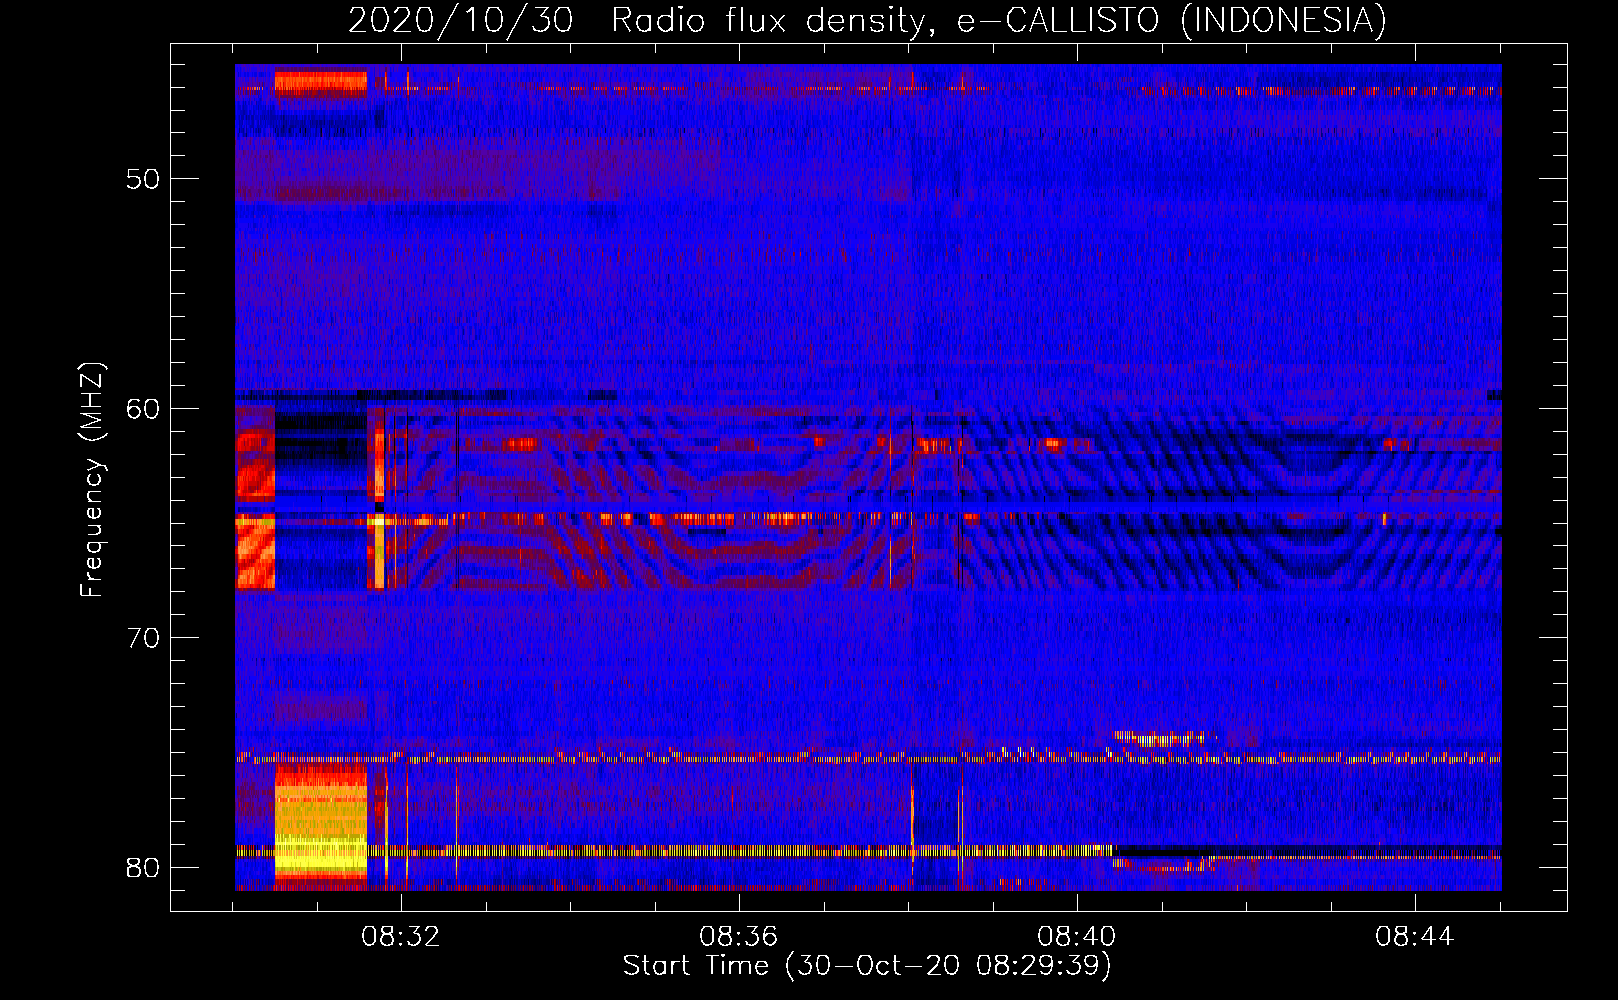Click the 'Start Time (30-Oct-20 08:29:39)' label
The image size is (1618, 1000).
(867, 966)
